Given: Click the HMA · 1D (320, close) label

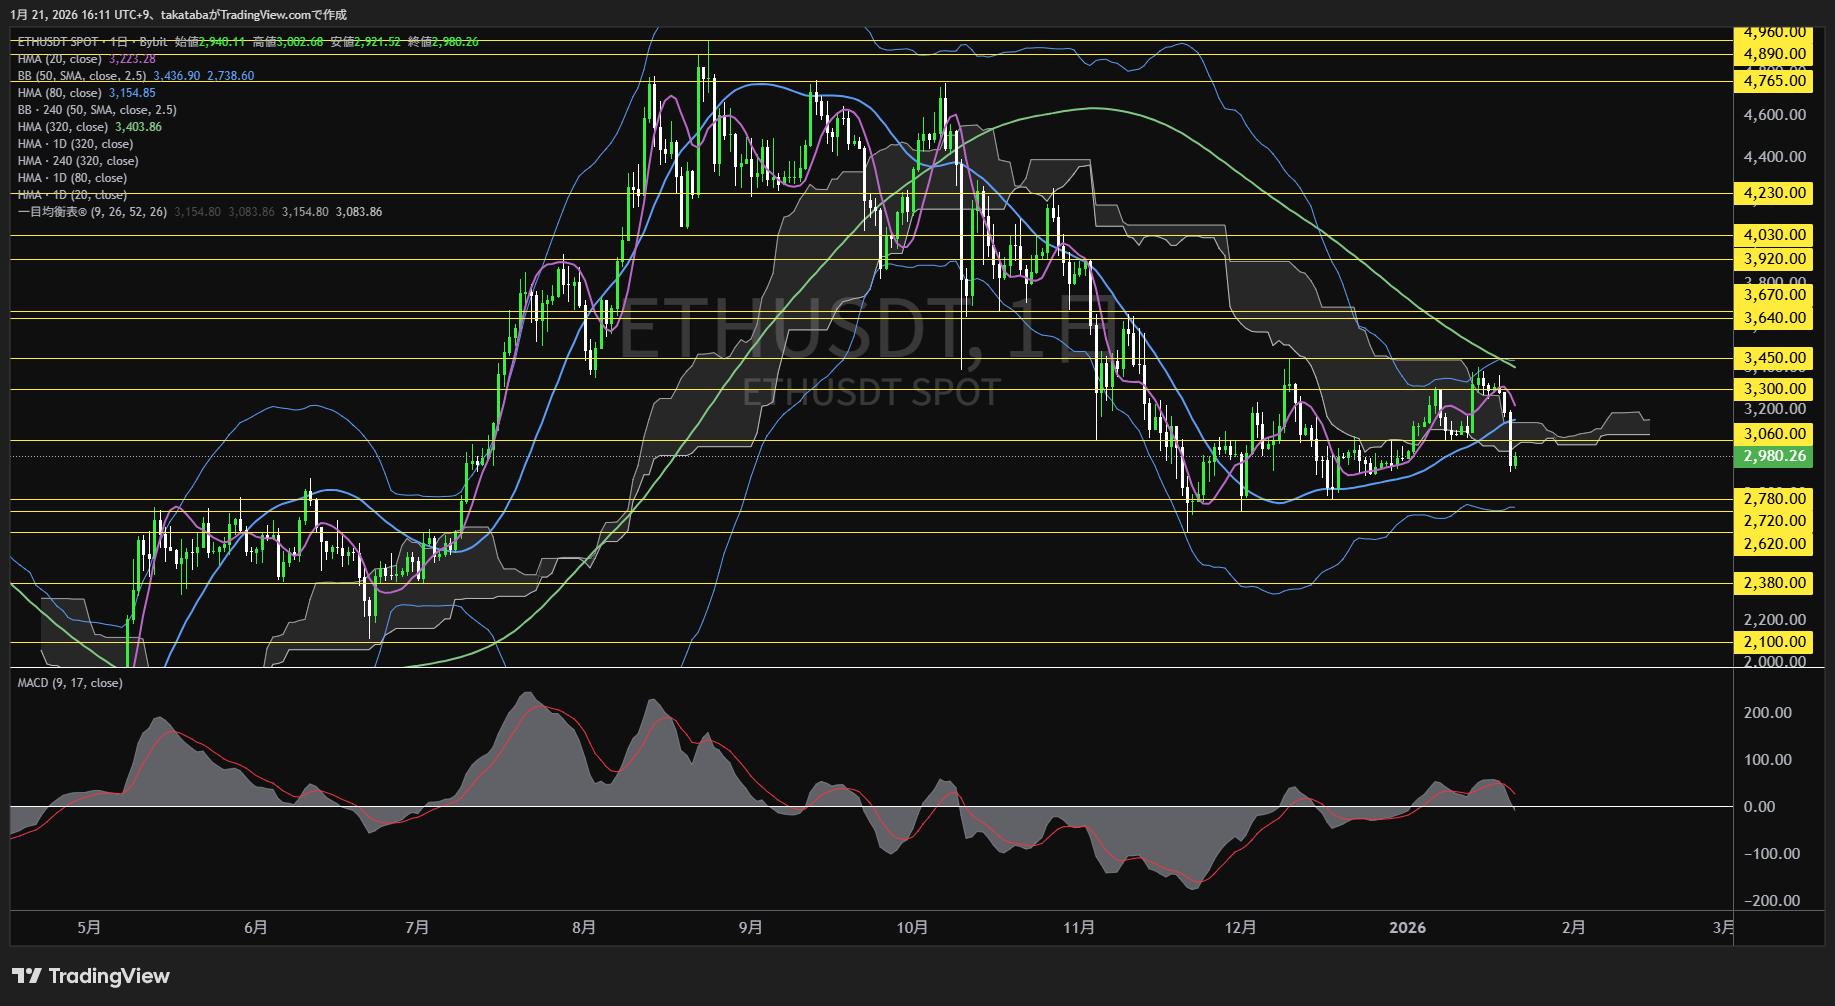Looking at the screenshot, I should pos(75,144).
